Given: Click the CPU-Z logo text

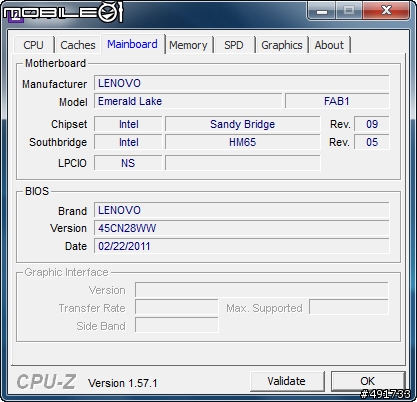Looking at the screenshot, I should tap(46, 382).
